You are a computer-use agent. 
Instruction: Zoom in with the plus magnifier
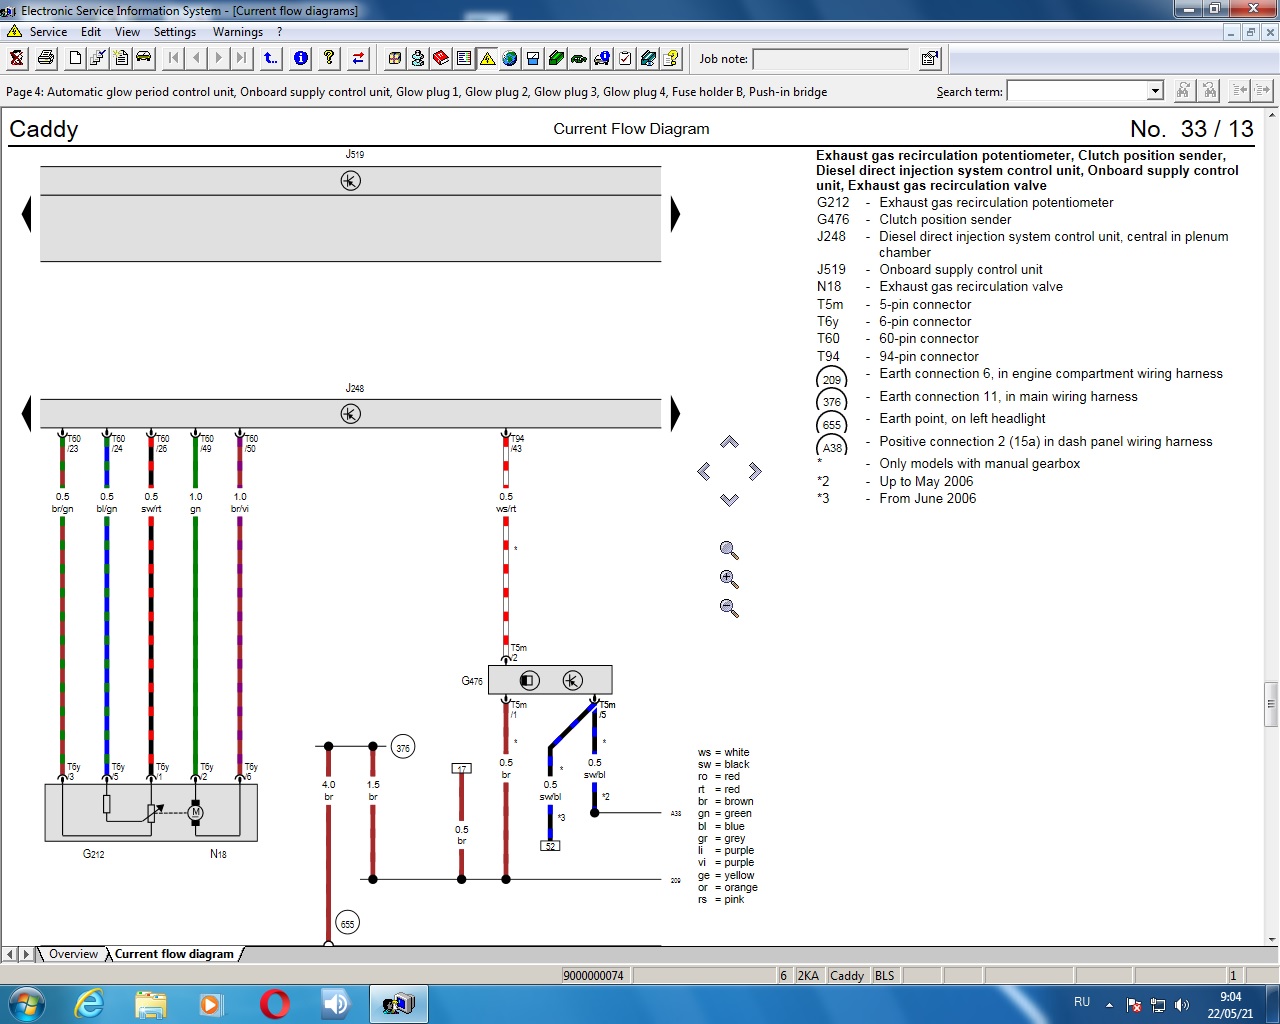tap(729, 579)
